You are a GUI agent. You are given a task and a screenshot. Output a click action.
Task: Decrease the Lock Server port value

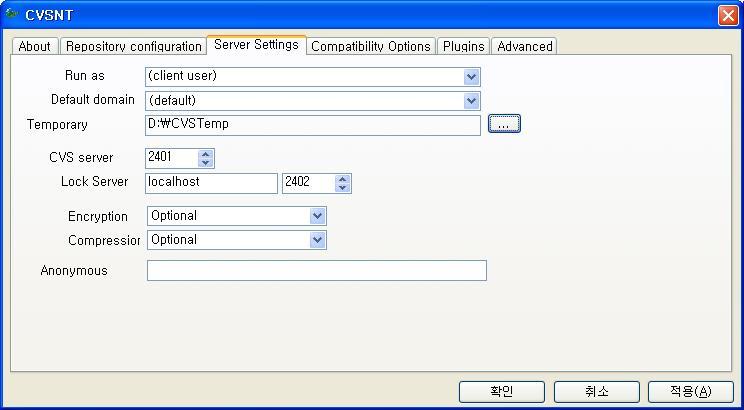343,188
